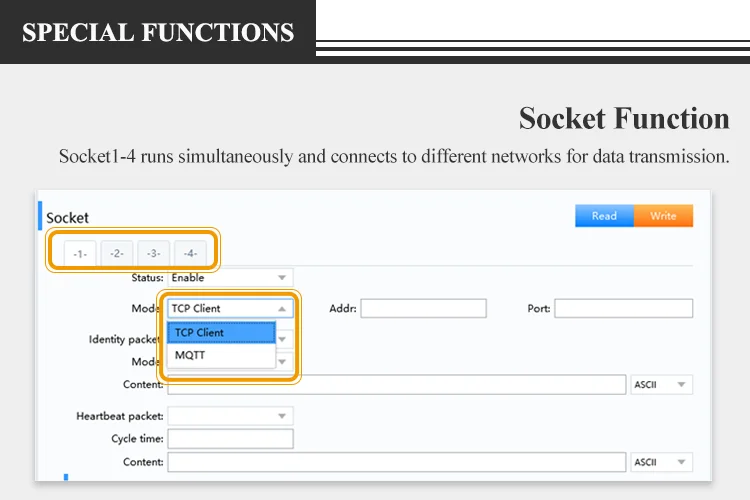Open ASCII dropdown beside Identity packet Content
This screenshot has width=750, height=500.
click(x=681, y=385)
